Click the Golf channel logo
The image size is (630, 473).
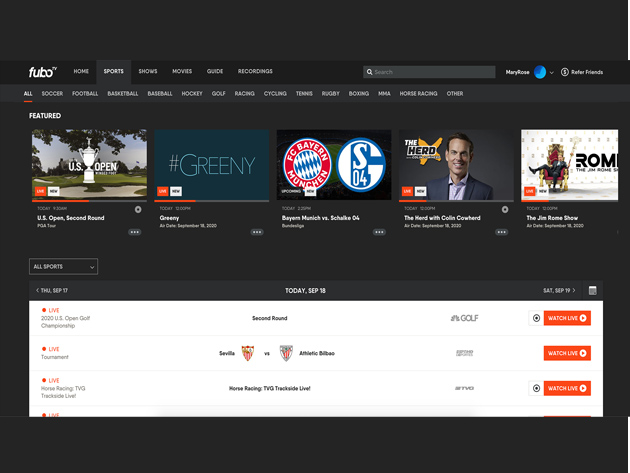464,318
